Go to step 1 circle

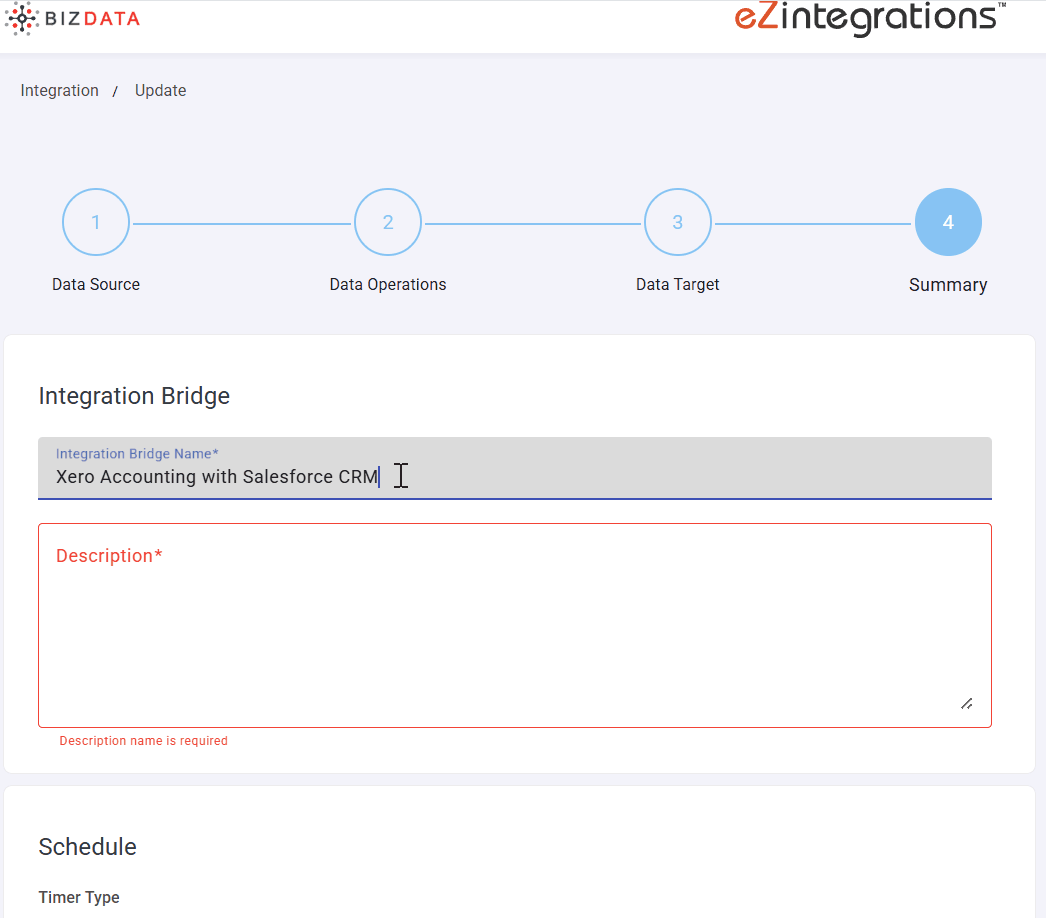(96, 222)
